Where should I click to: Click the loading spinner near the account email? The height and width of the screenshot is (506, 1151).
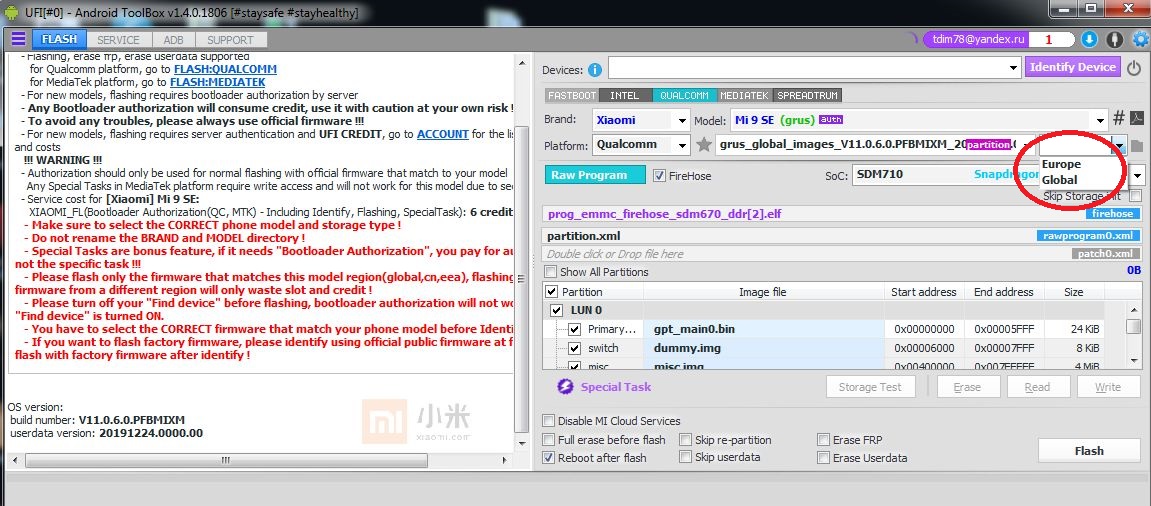[x=912, y=38]
